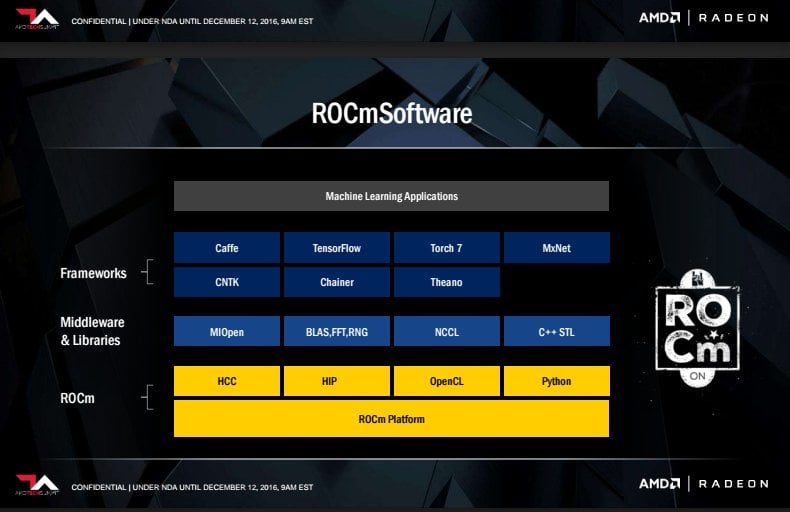Click the MxNet framework box
Image resolution: width=790 pixels, height=512 pixels.
pos(557,247)
